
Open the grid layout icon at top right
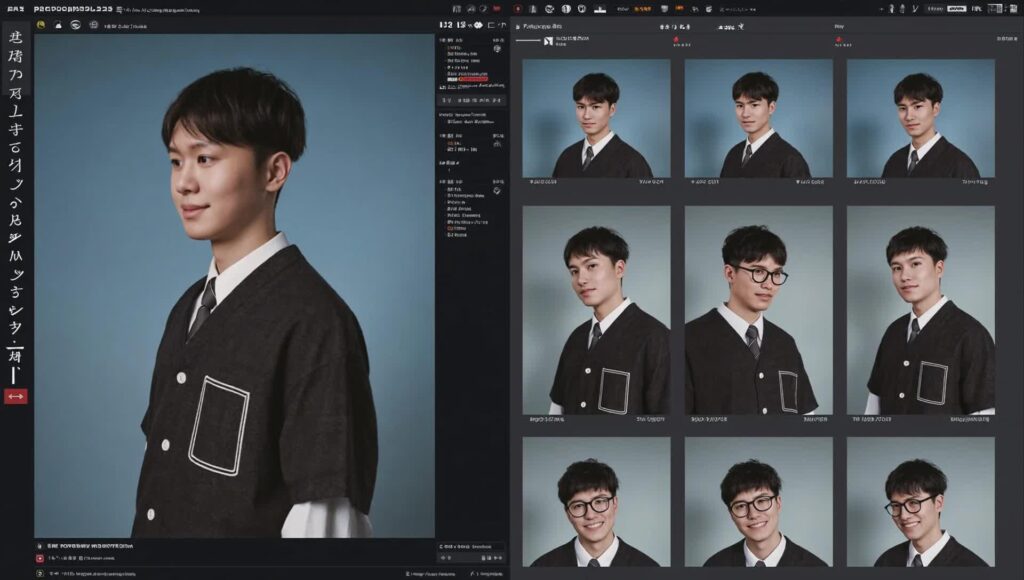pyautogui.click(x=995, y=8)
